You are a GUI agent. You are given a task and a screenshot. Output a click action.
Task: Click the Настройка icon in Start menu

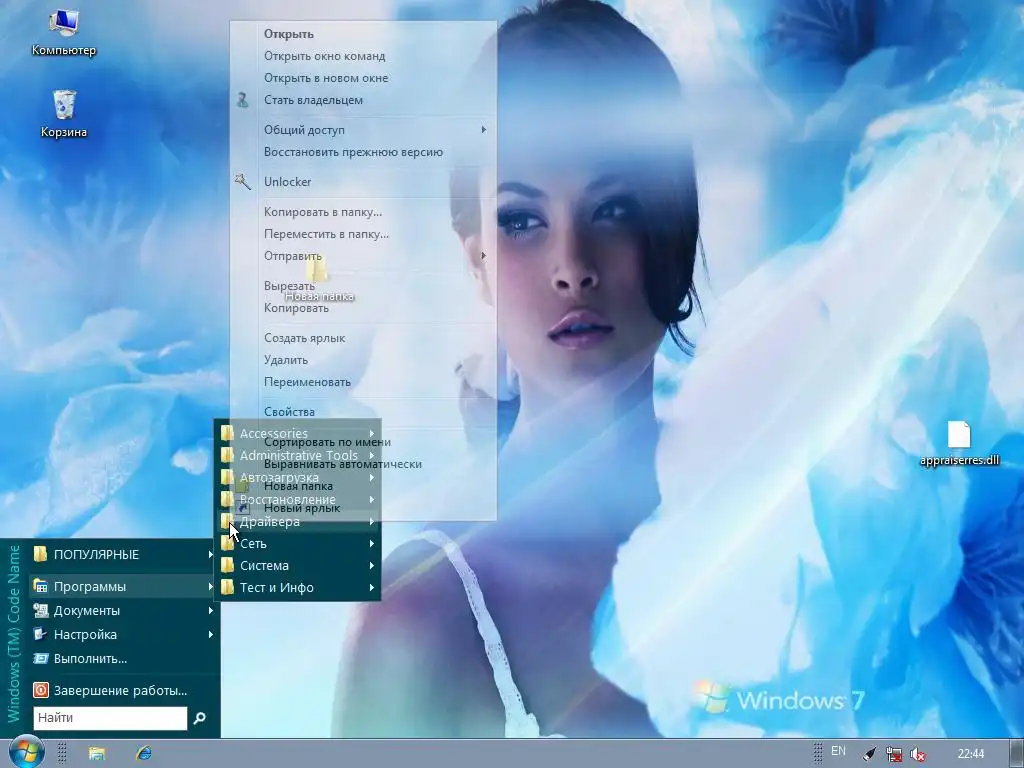pyautogui.click(x=40, y=634)
